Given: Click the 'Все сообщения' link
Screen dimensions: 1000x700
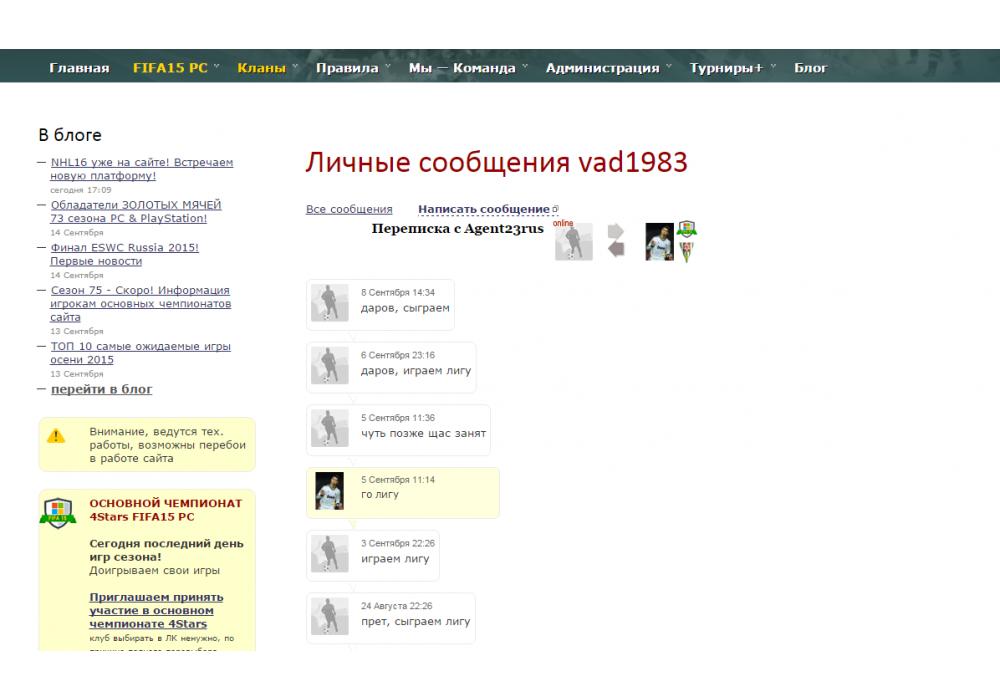Looking at the screenshot, I should click(349, 209).
